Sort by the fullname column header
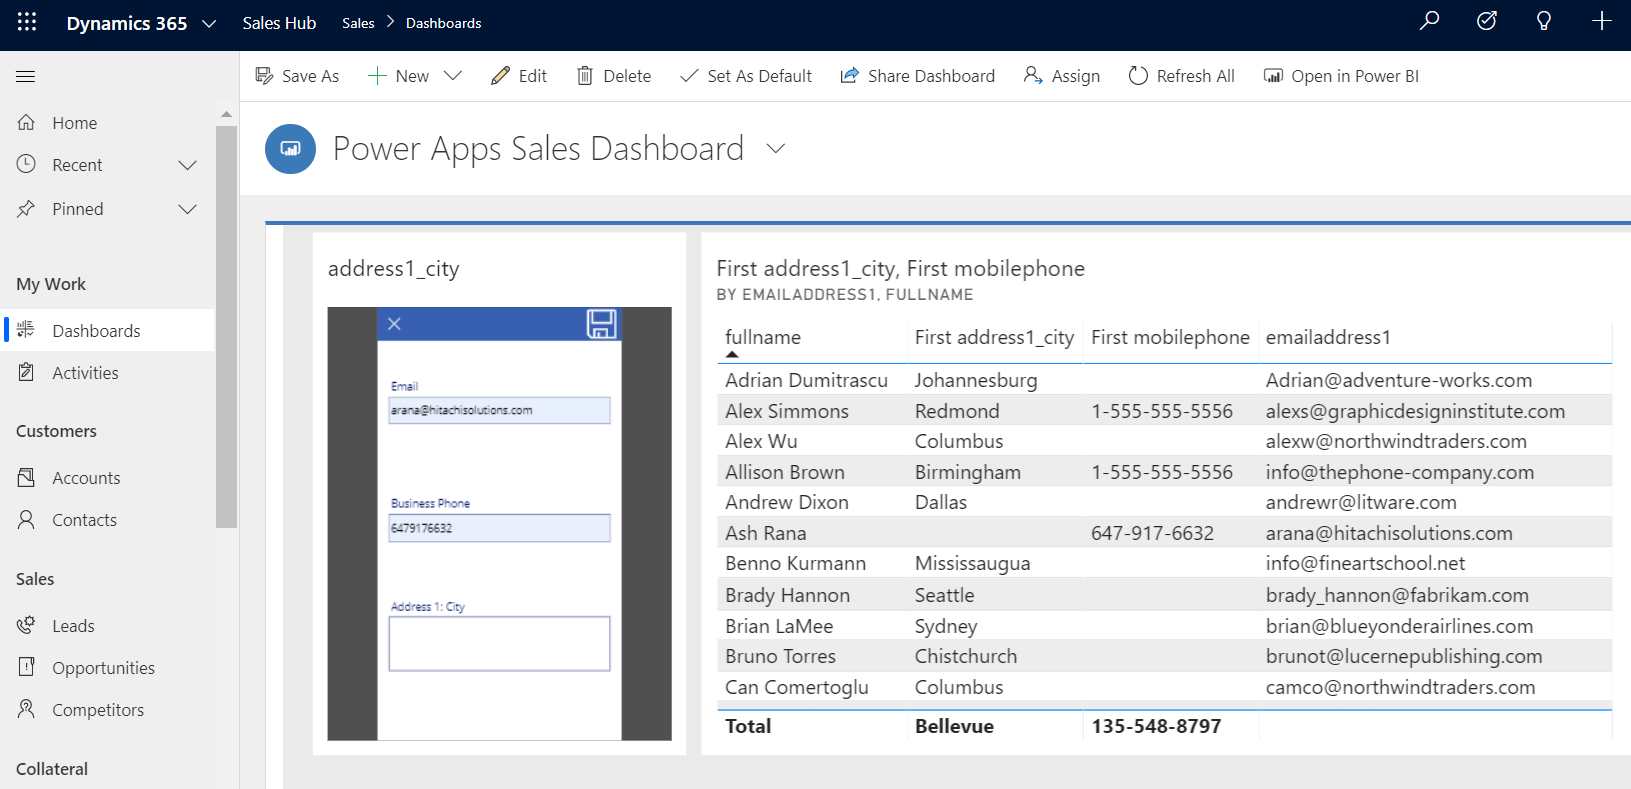The width and height of the screenshot is (1631, 789). pos(763,338)
